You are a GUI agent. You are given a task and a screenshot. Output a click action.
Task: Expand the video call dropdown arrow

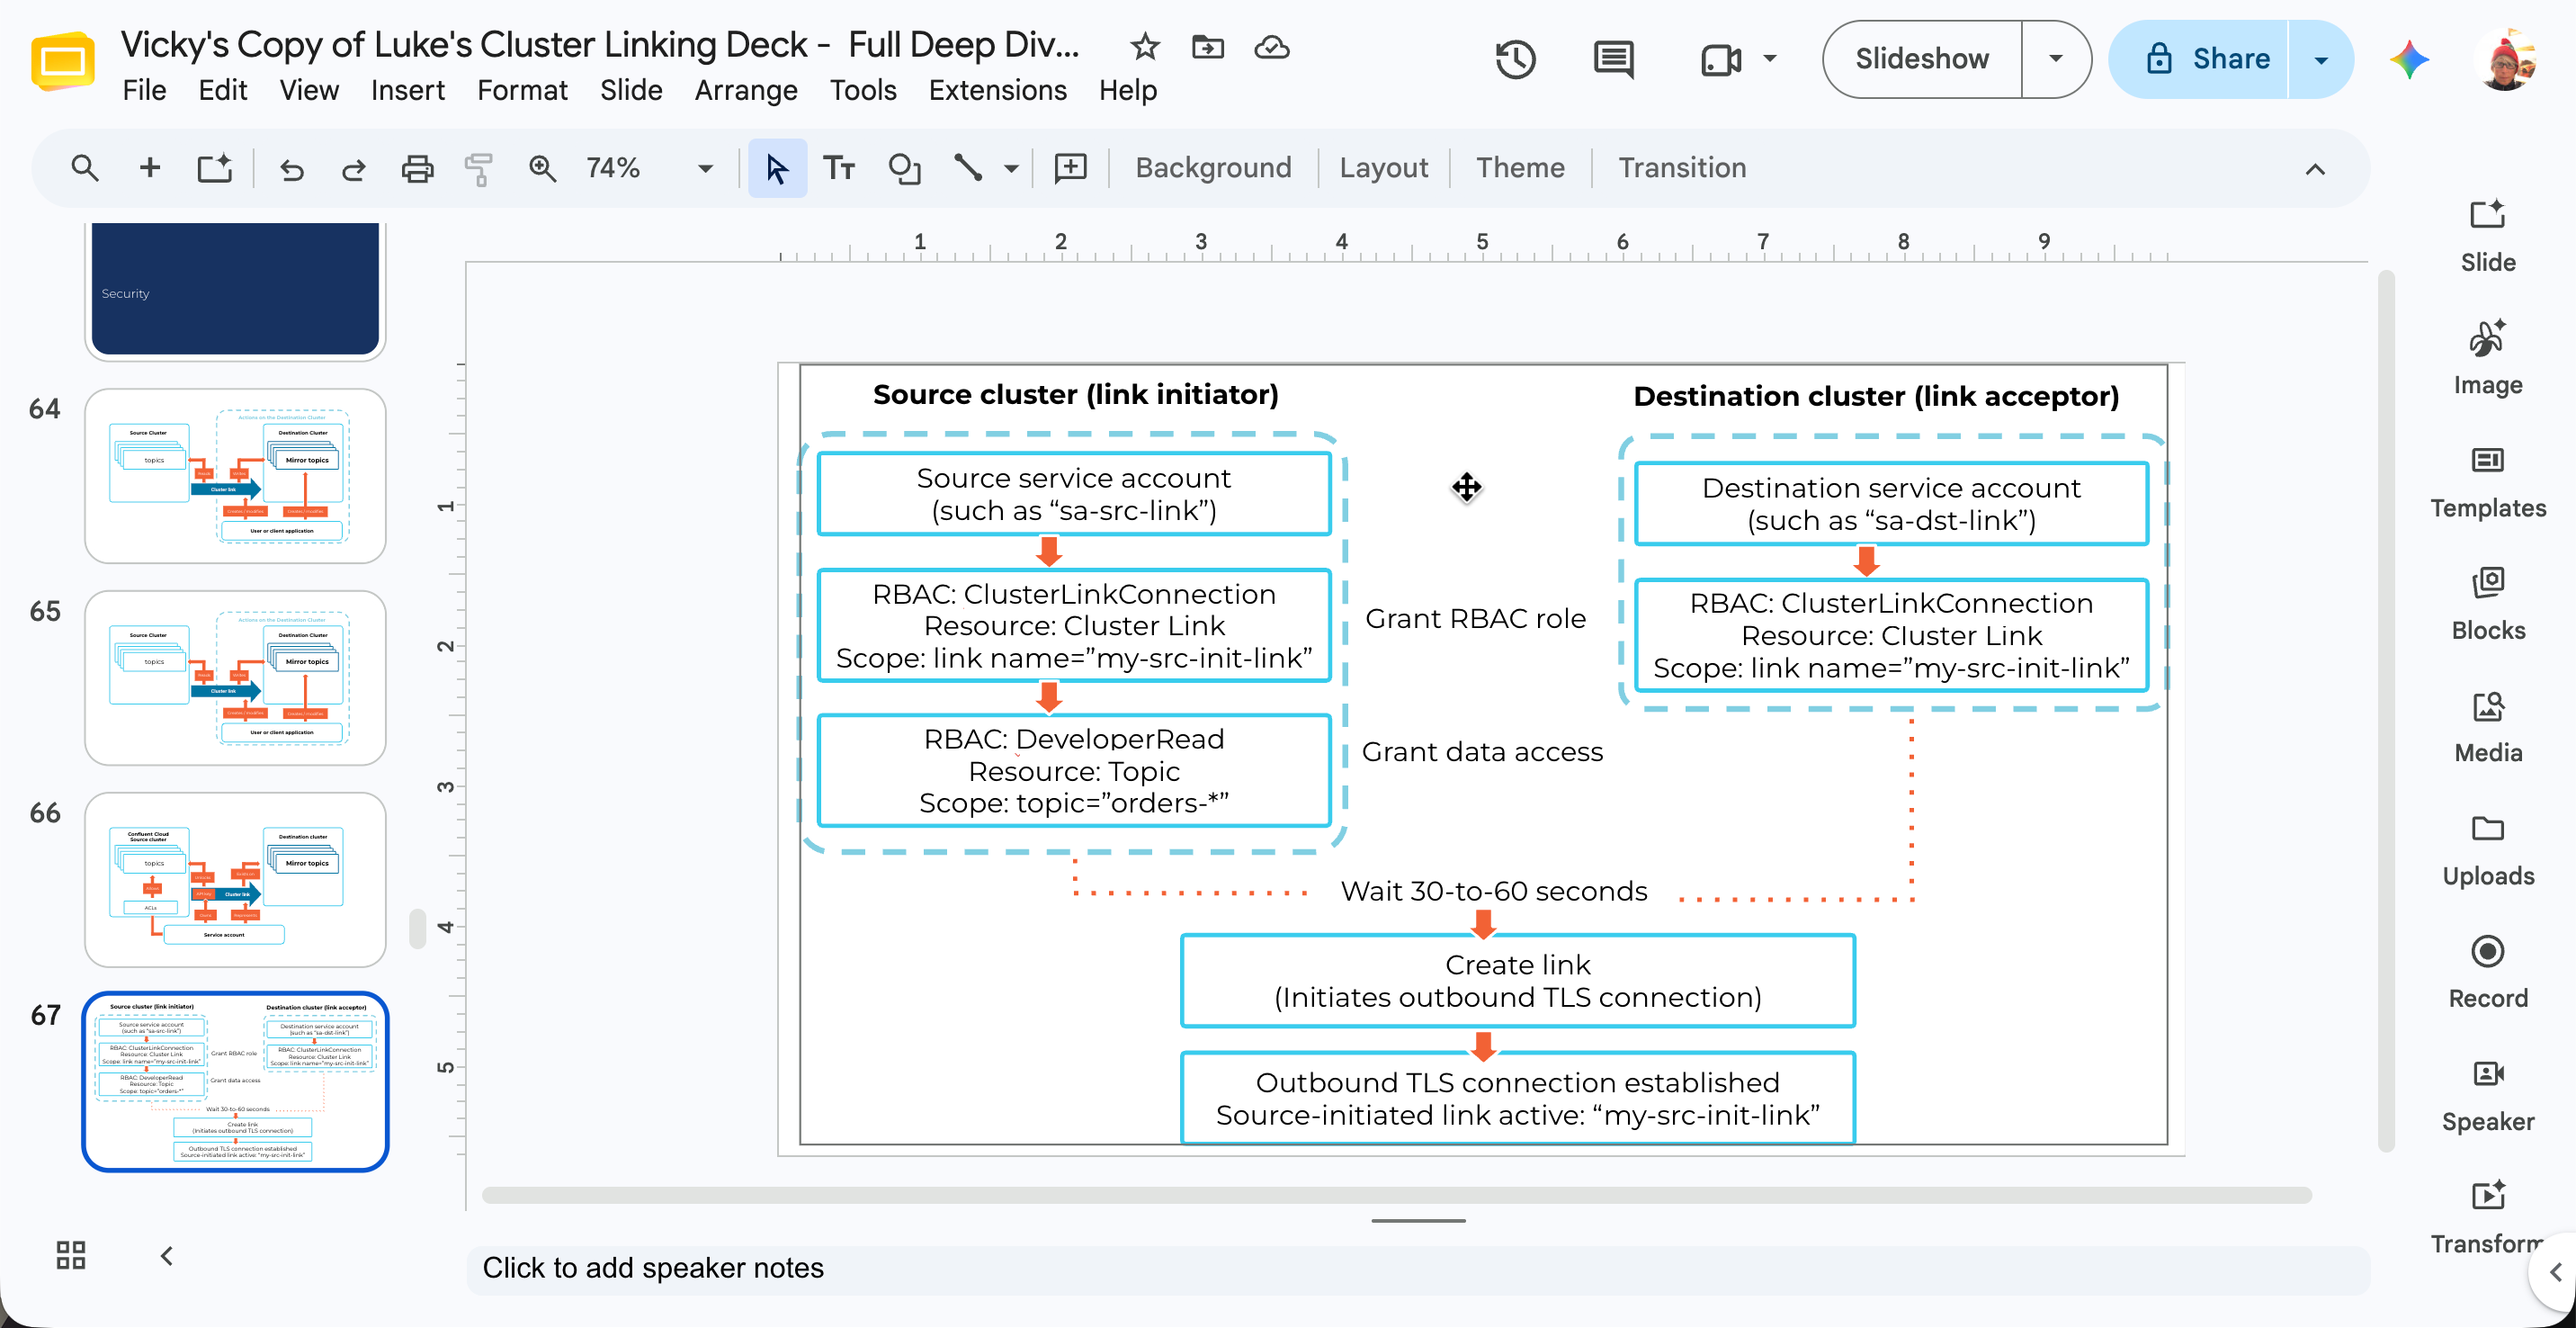pyautogui.click(x=1770, y=59)
